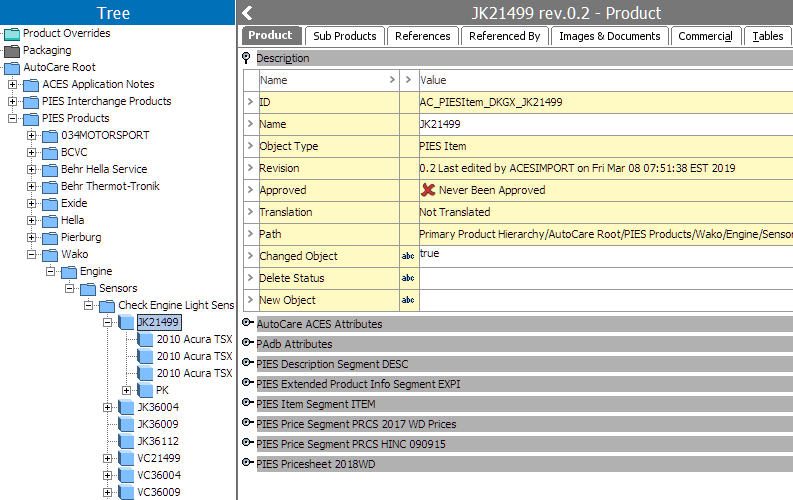Click the Product Overrides folder icon
793x500 pixels.
(x=12, y=33)
